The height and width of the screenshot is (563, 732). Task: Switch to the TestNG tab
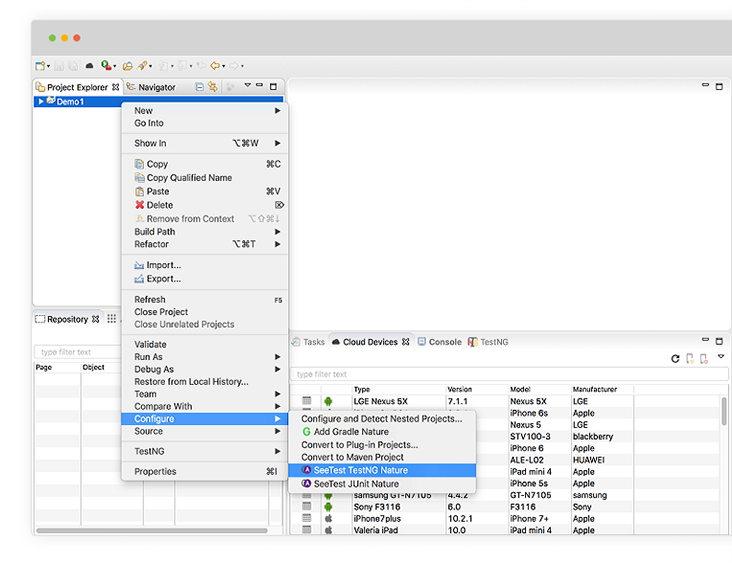click(488, 342)
